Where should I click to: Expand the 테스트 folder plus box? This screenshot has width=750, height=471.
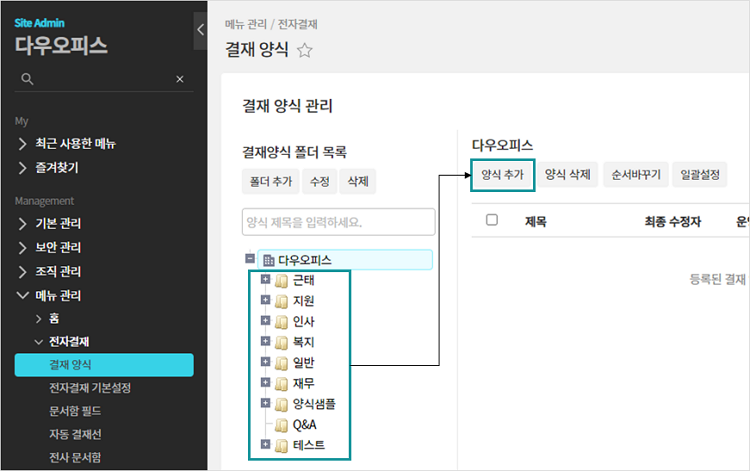(265, 444)
